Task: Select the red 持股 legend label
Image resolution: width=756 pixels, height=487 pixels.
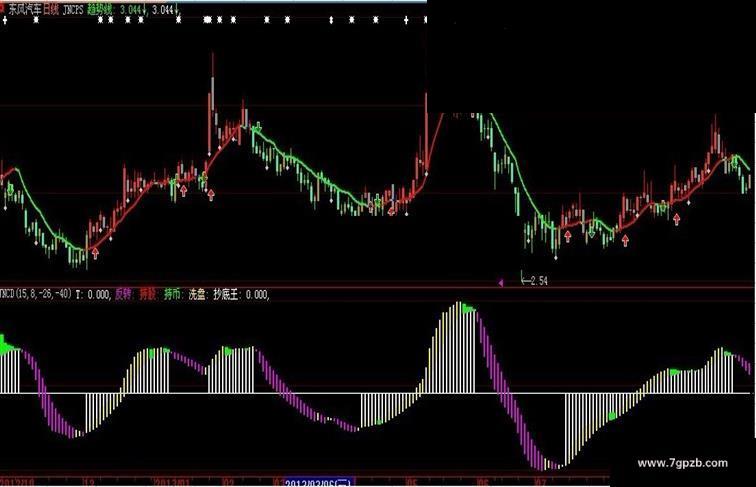Action: tap(148, 294)
